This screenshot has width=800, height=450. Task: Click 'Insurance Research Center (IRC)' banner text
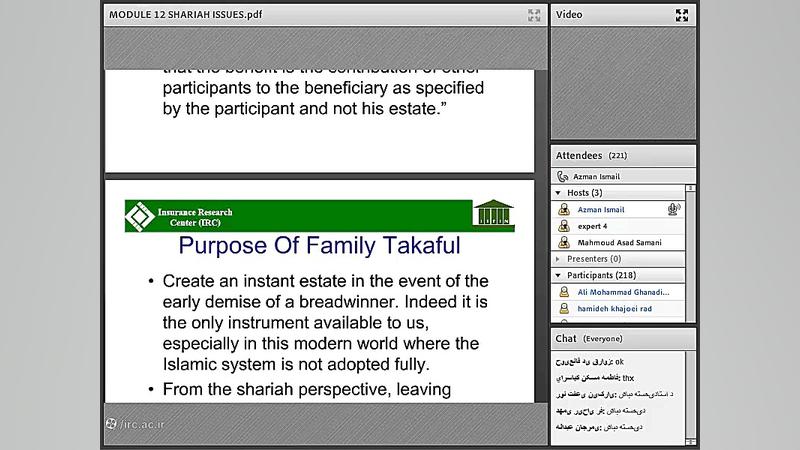(195, 217)
